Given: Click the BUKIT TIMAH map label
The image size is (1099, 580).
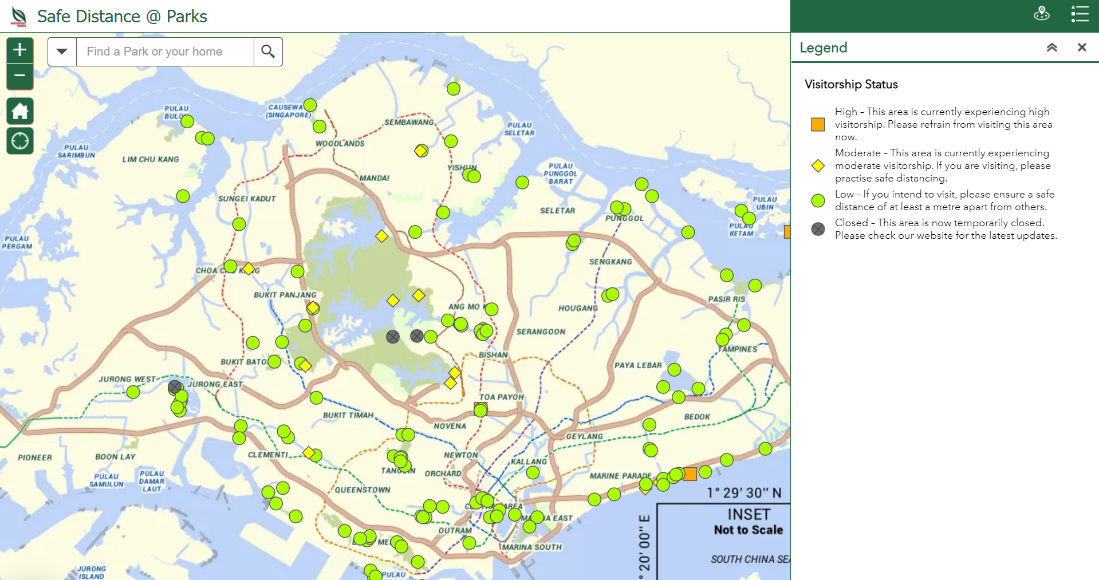Looking at the screenshot, I should (348, 415).
